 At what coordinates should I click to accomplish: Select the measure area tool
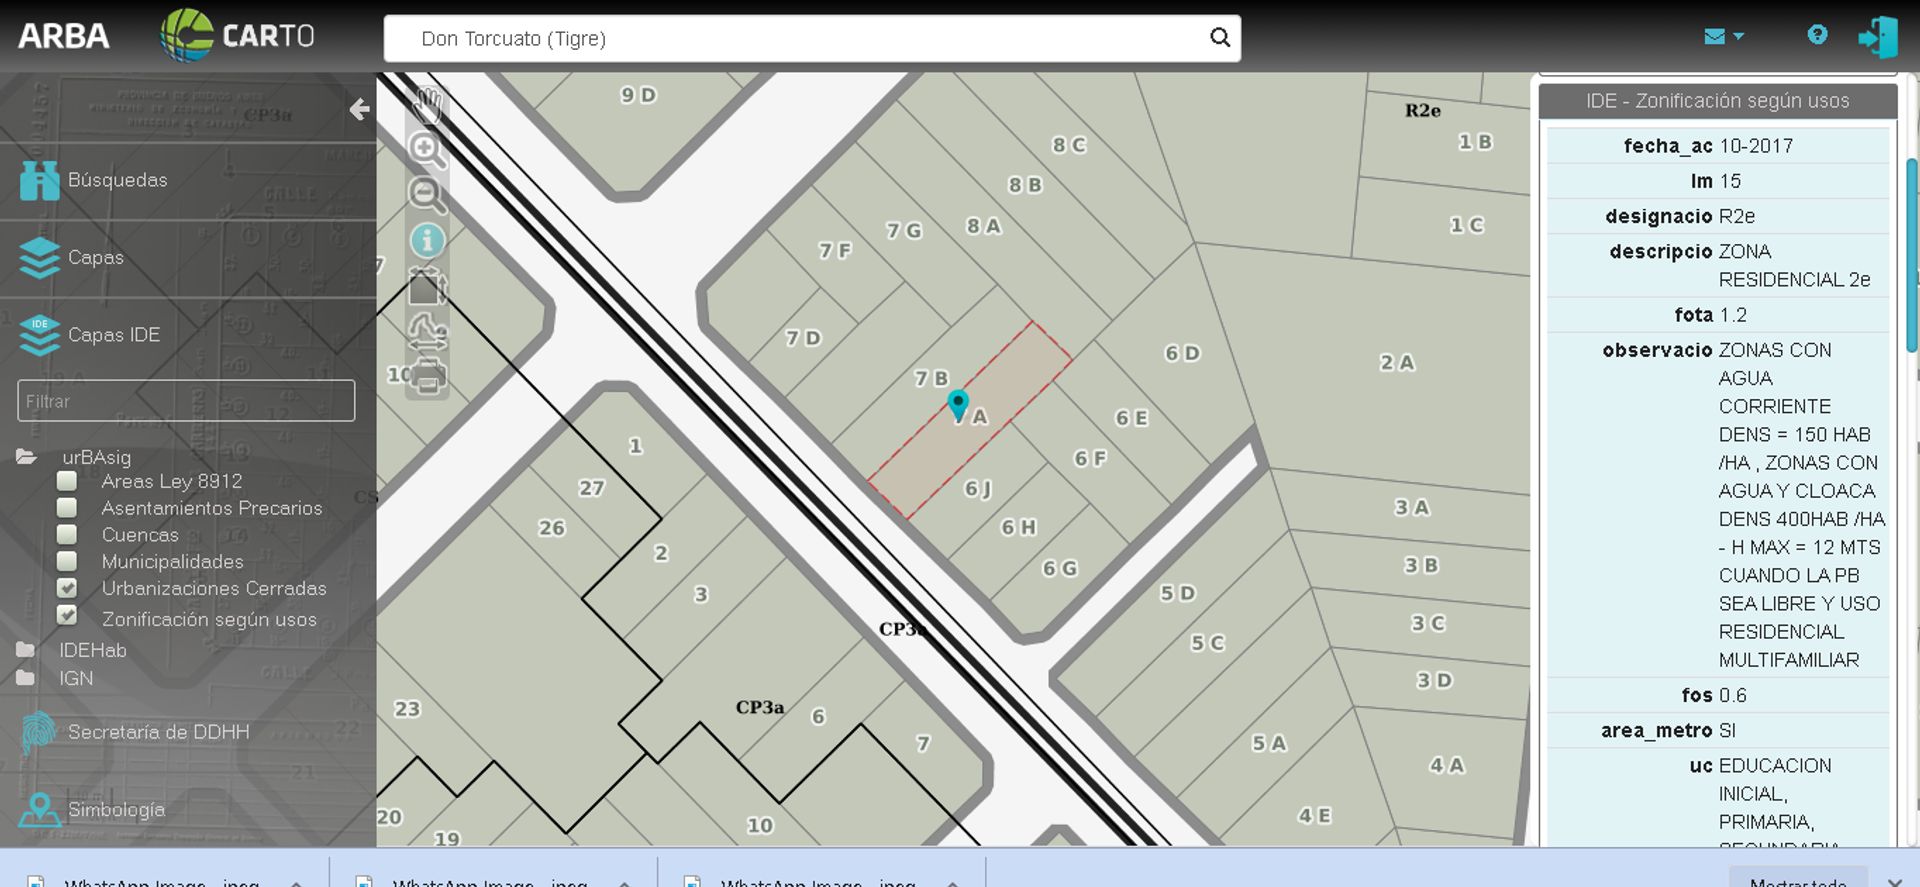coord(427,287)
